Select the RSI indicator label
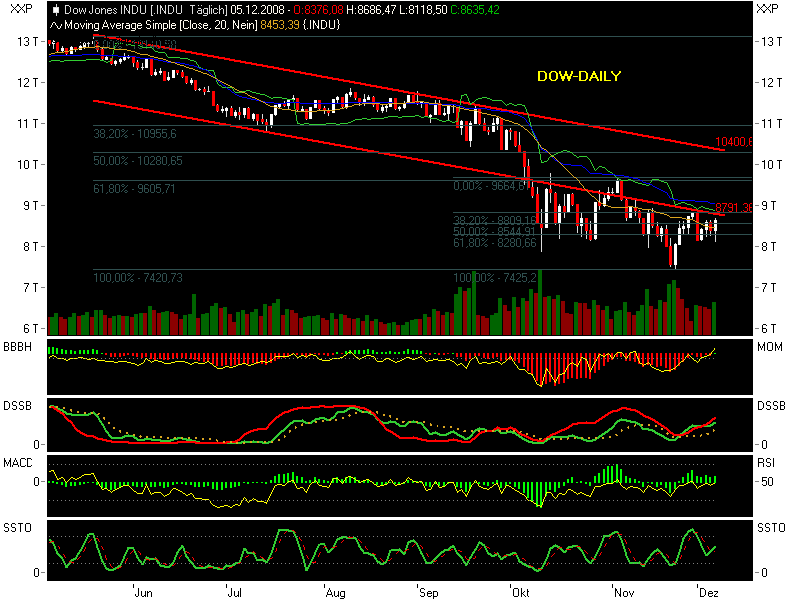Screen dimensions: 800x600 coord(766,463)
